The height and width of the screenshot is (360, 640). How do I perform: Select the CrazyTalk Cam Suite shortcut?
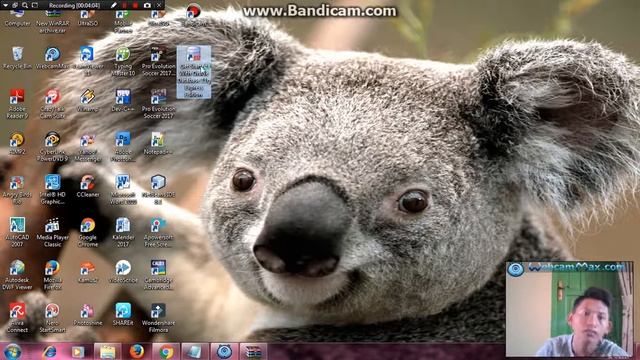point(52,104)
